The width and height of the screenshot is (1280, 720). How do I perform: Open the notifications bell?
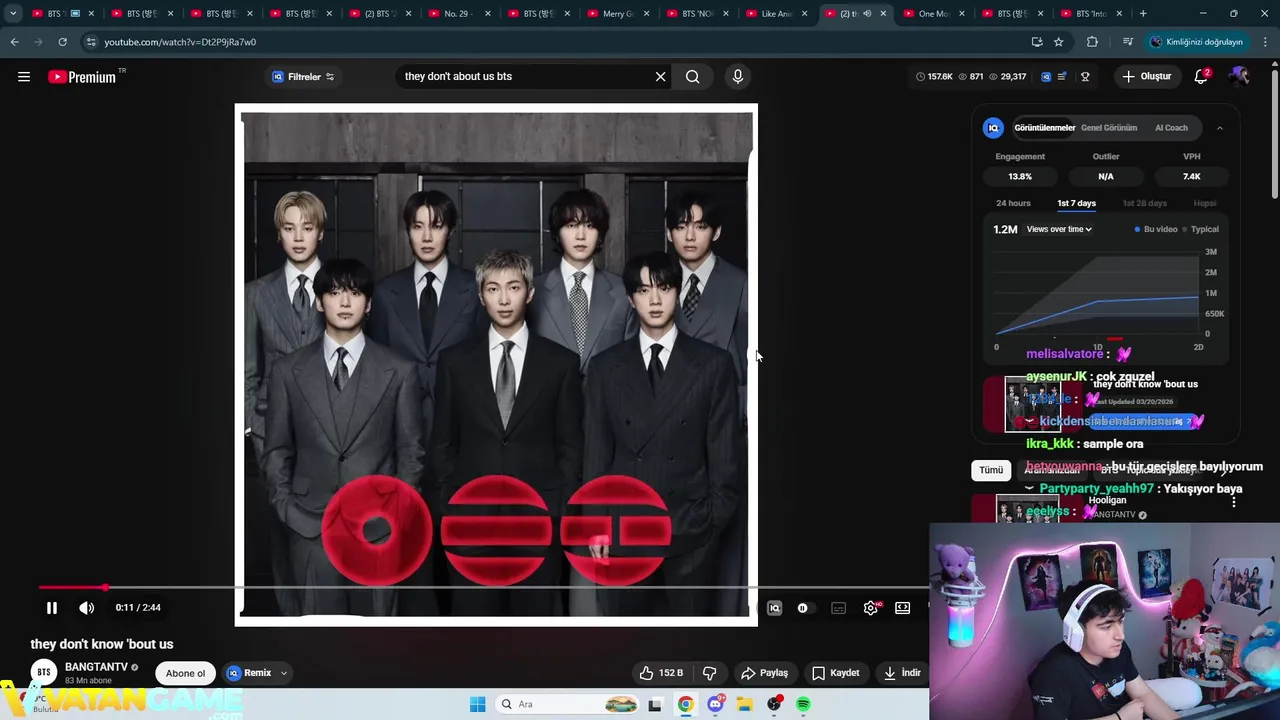coord(1201,77)
